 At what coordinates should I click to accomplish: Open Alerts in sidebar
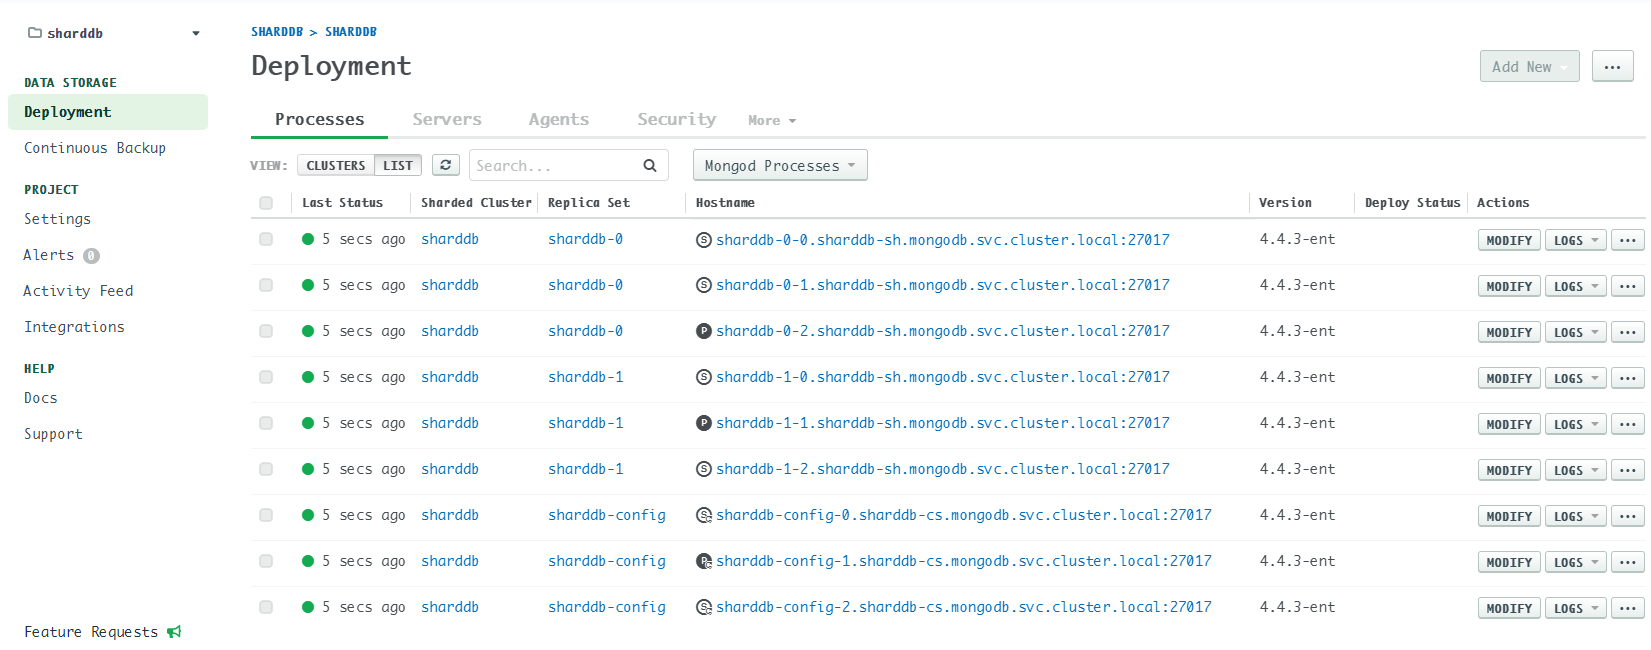coord(49,255)
